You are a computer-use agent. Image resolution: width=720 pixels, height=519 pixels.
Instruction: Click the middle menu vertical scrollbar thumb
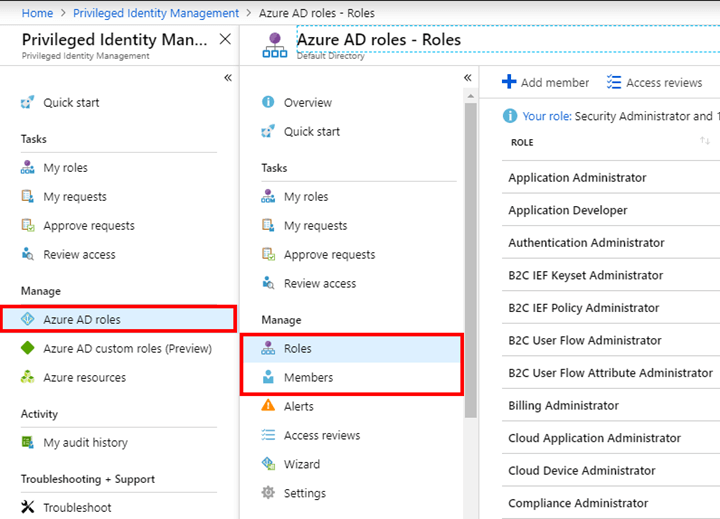[470, 260]
